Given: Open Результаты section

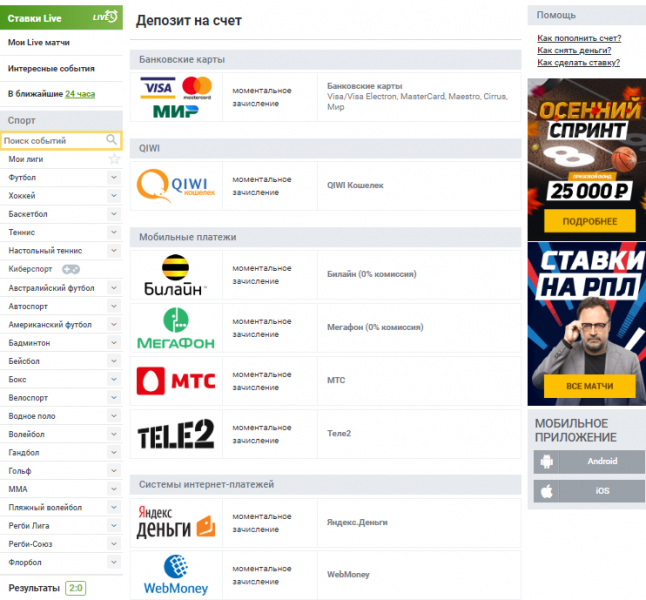Looking at the screenshot, I should coord(34,588).
